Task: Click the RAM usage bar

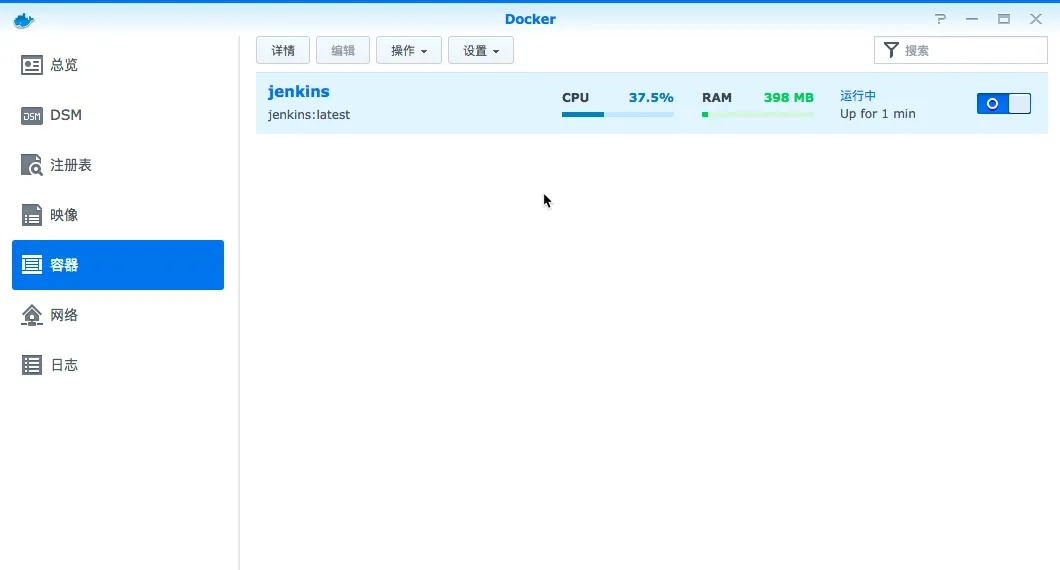Action: click(757, 114)
